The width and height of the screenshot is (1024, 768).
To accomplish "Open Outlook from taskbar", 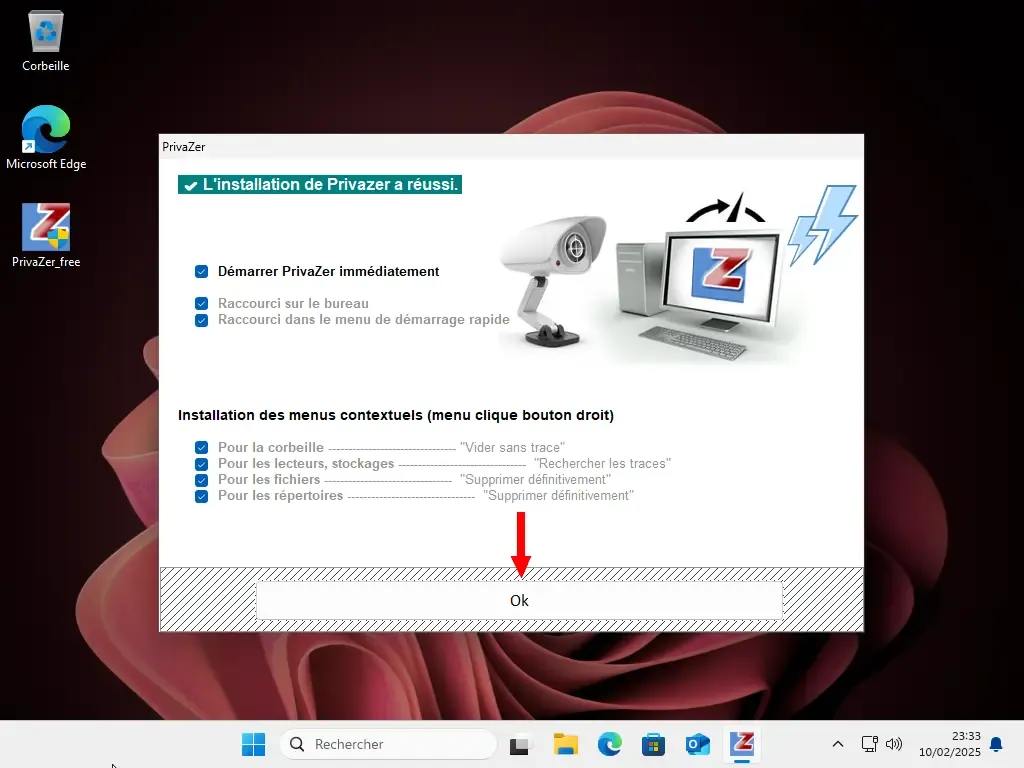I will click(697, 744).
